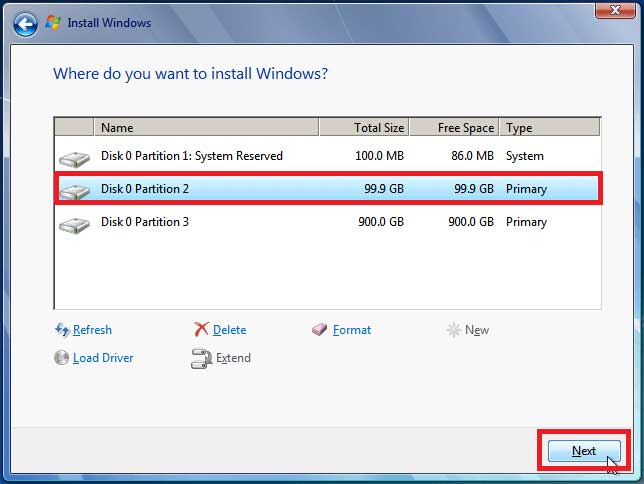
Task: Click the starburst New icon
Action: point(454,330)
